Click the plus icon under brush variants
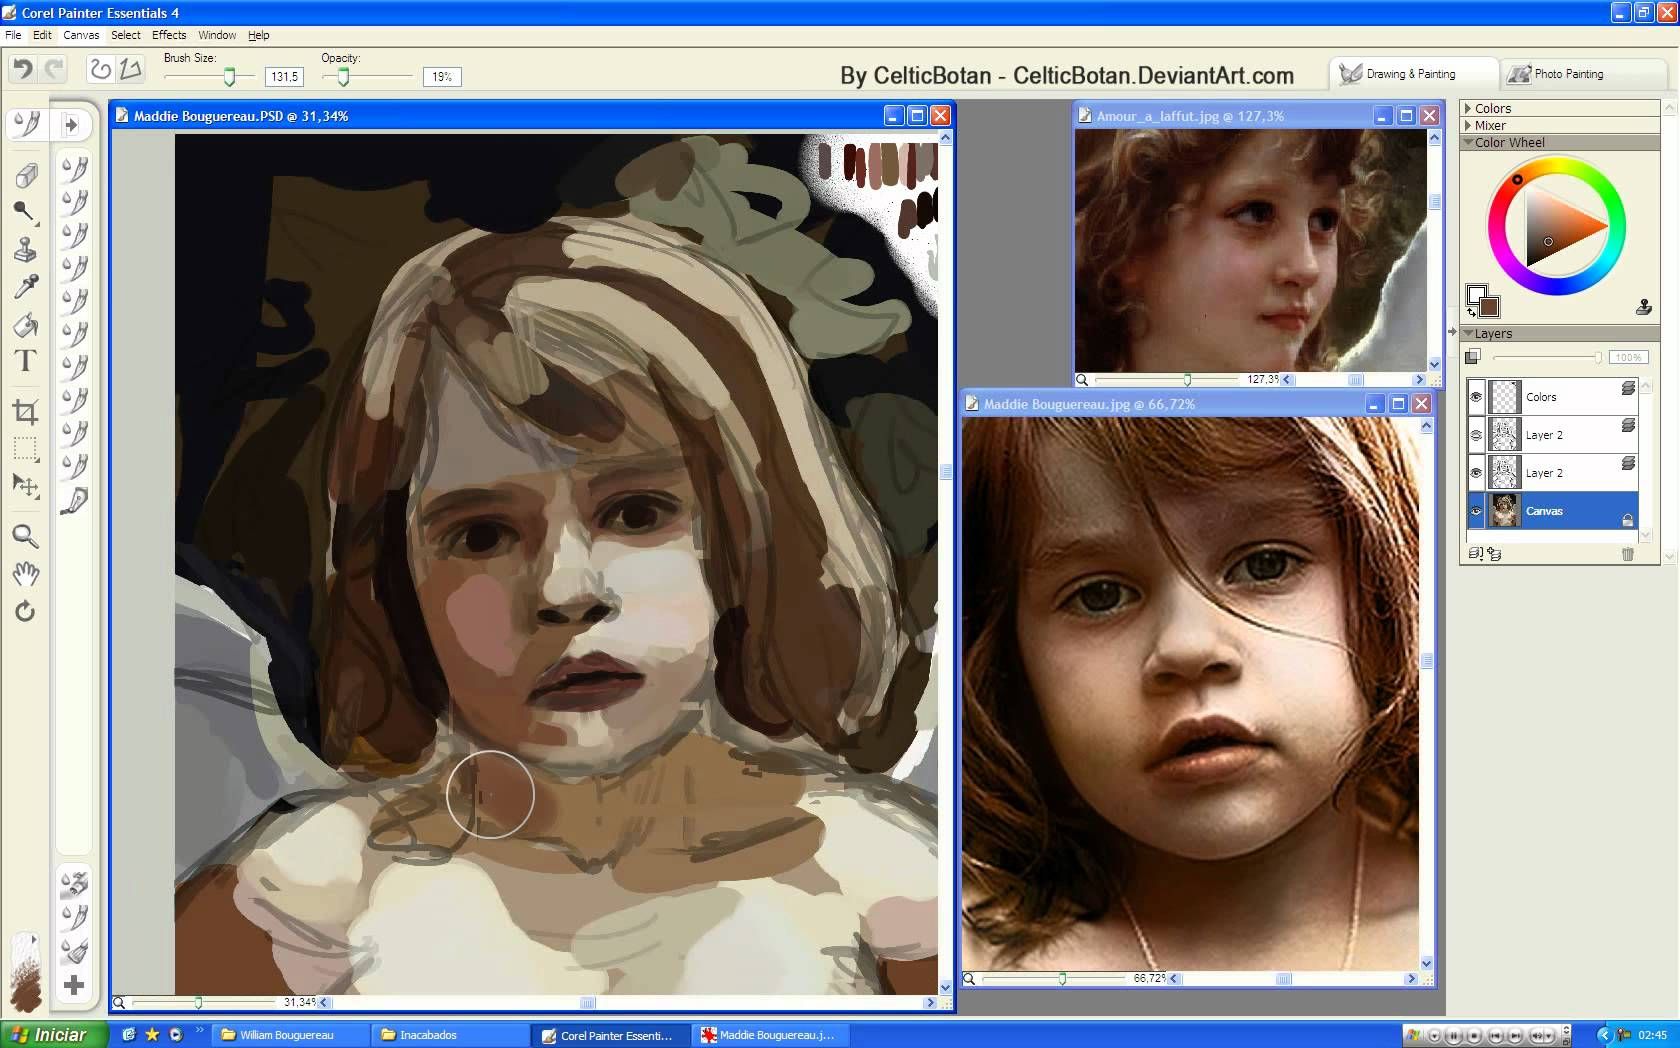The height and width of the screenshot is (1048, 1680). (x=74, y=985)
